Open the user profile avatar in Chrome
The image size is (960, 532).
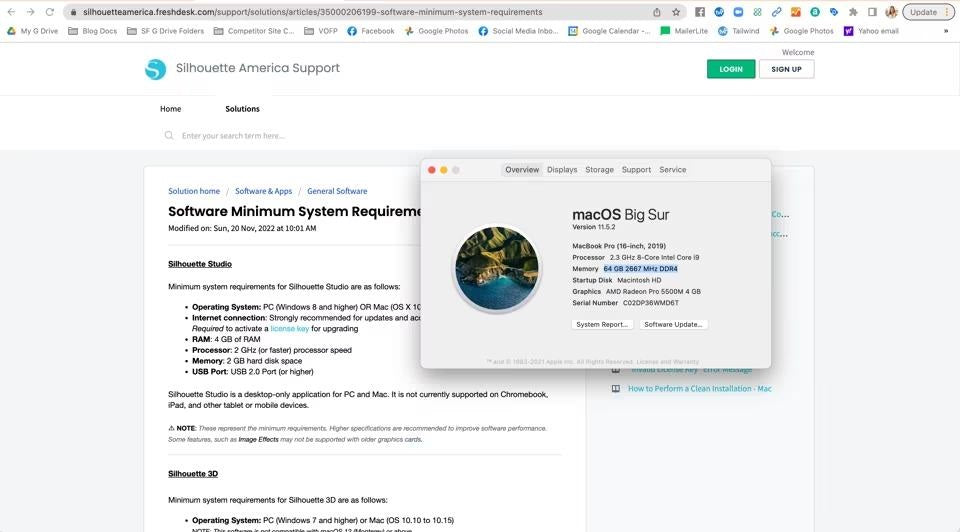[x=890, y=12]
